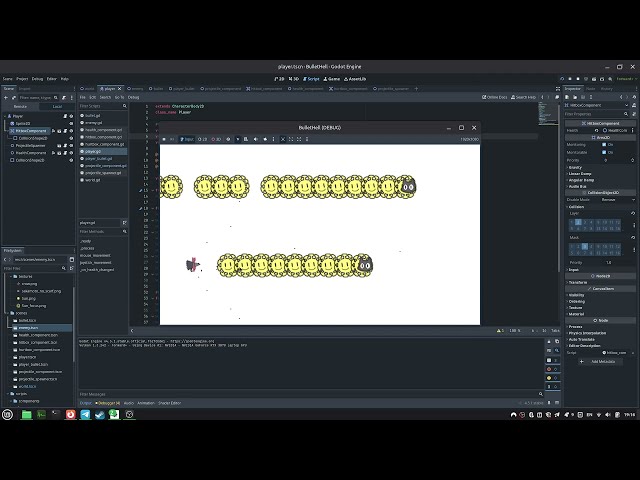Click Online Docs in script editor
The width and height of the screenshot is (640, 480).
click(x=495, y=97)
